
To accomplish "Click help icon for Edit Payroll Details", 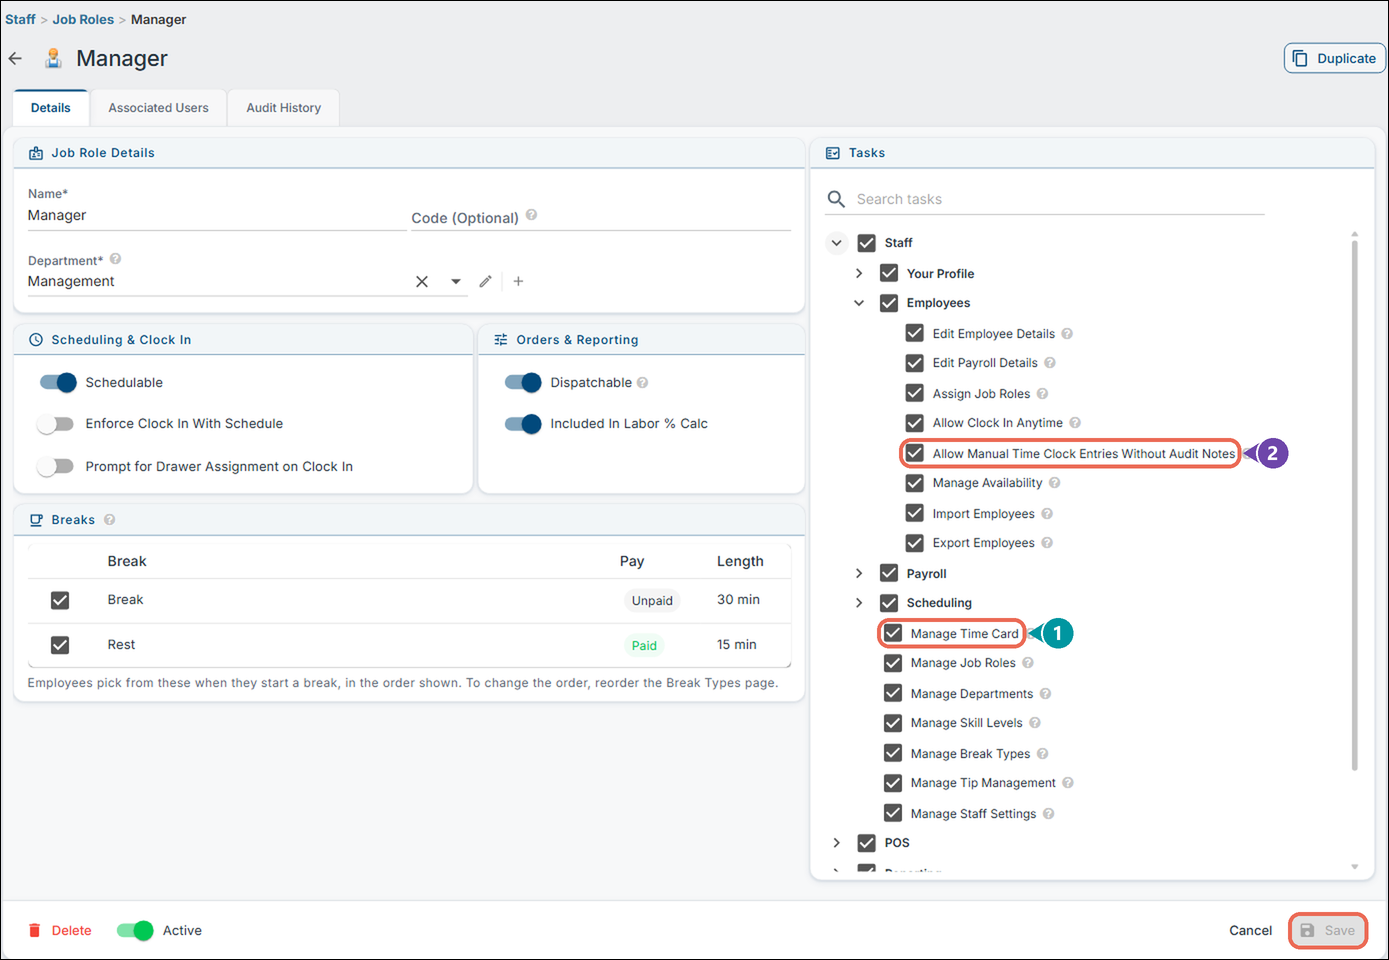I will pos(1050,363).
